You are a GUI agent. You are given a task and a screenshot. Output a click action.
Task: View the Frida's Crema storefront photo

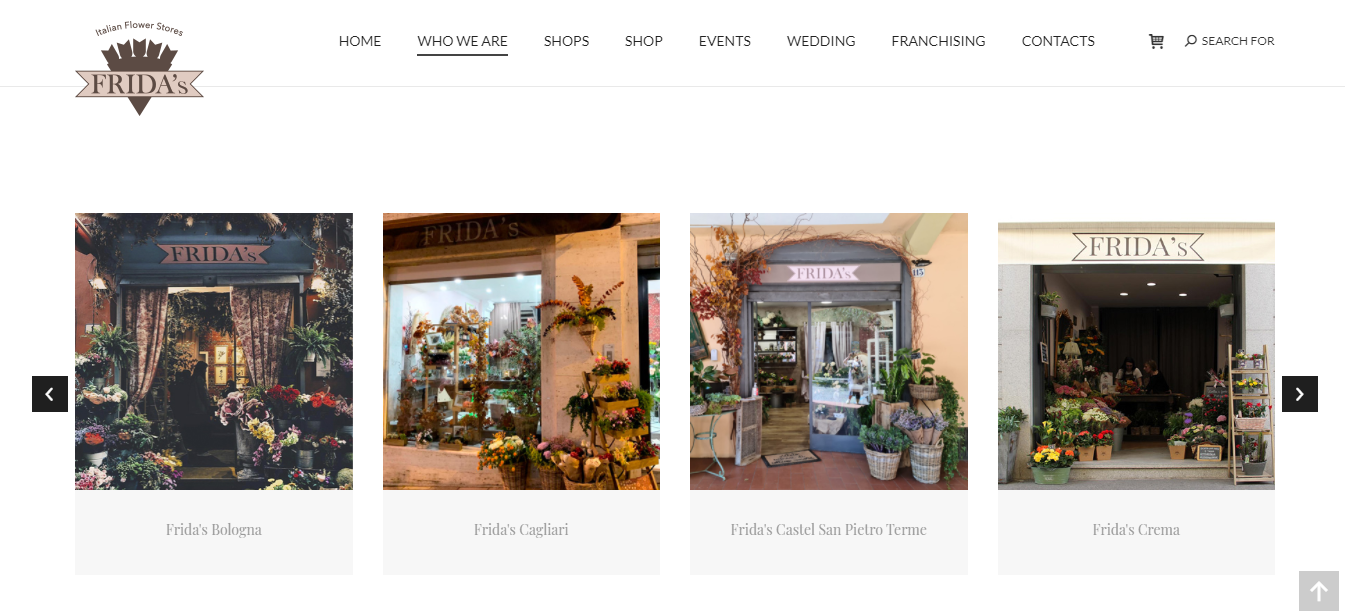[x=1136, y=351]
